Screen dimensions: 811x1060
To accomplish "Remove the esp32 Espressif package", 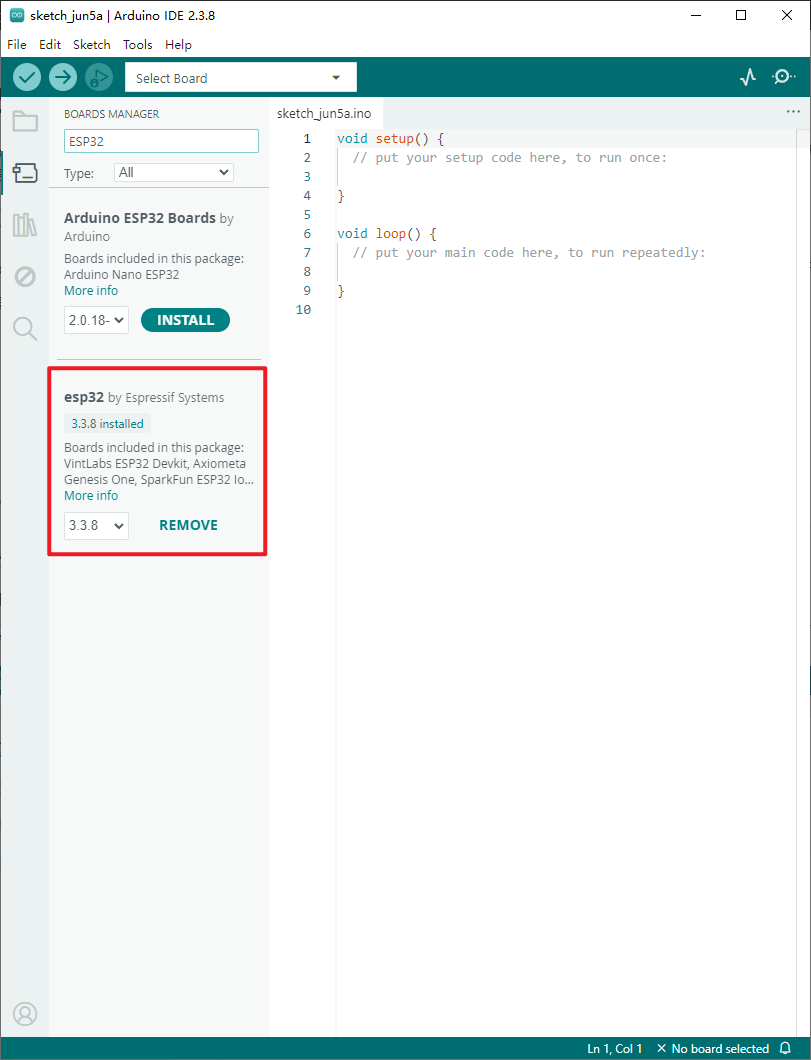I will pyautogui.click(x=189, y=525).
